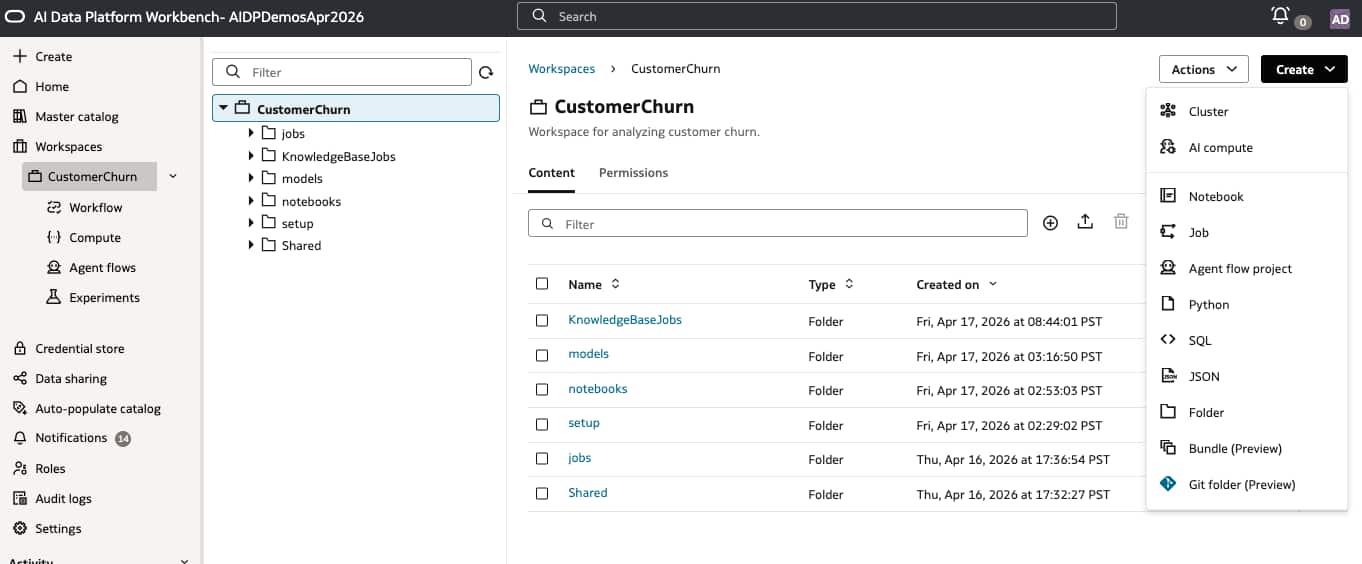Click the Create plus icon in sidebar

(x=19, y=56)
